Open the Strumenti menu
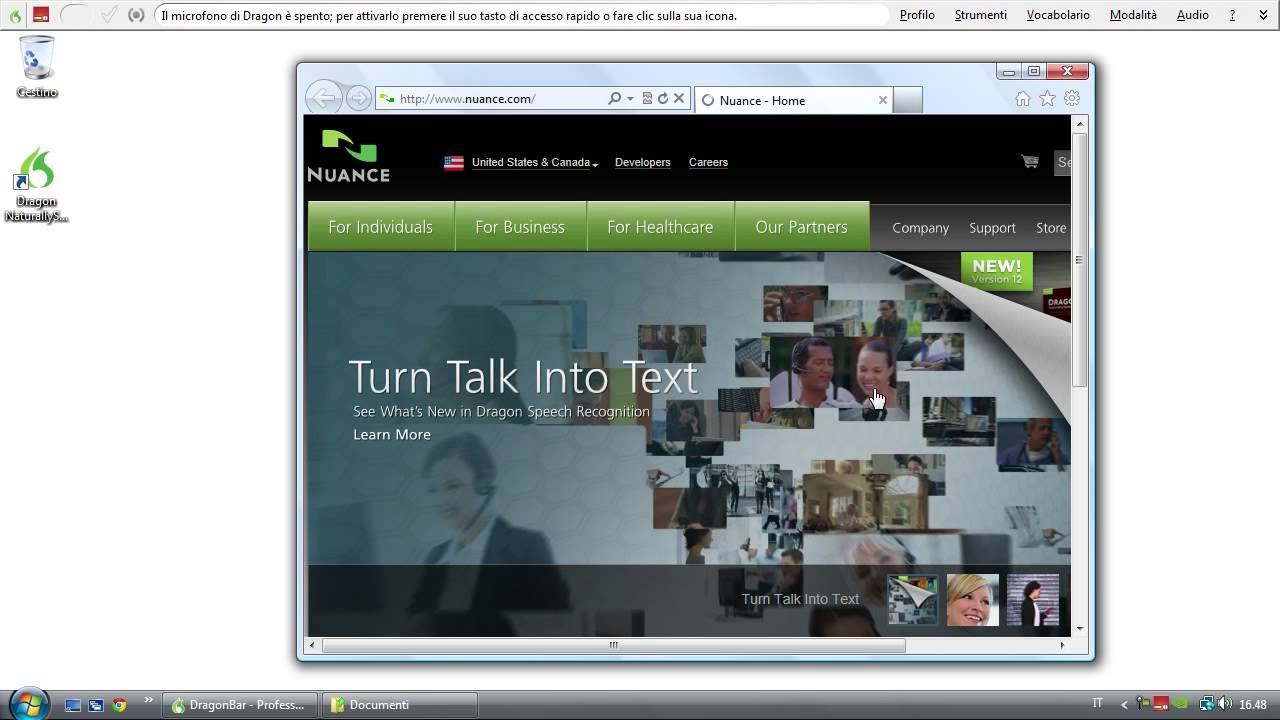The width and height of the screenshot is (1280, 720). pos(980,15)
